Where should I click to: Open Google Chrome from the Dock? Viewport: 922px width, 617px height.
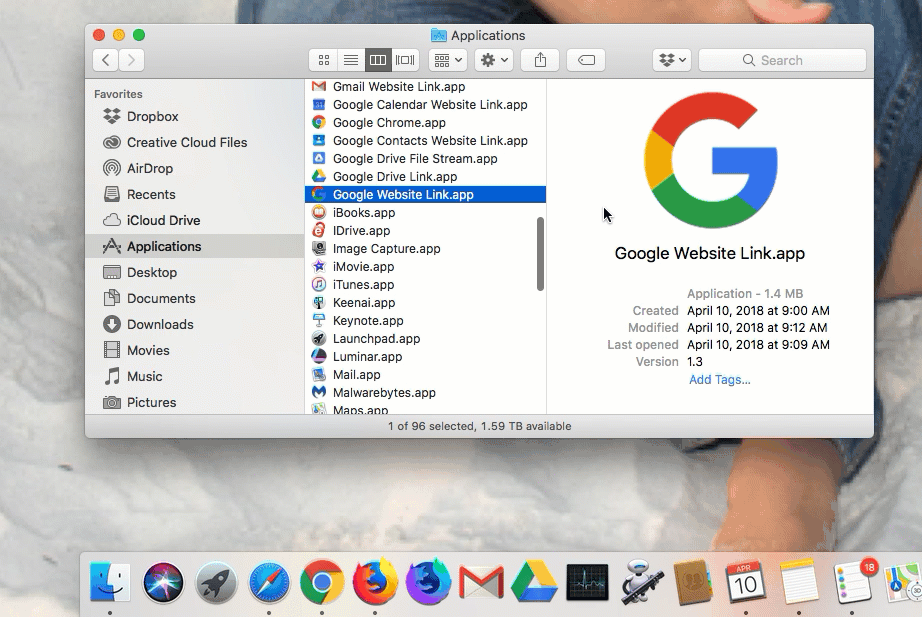[322, 581]
